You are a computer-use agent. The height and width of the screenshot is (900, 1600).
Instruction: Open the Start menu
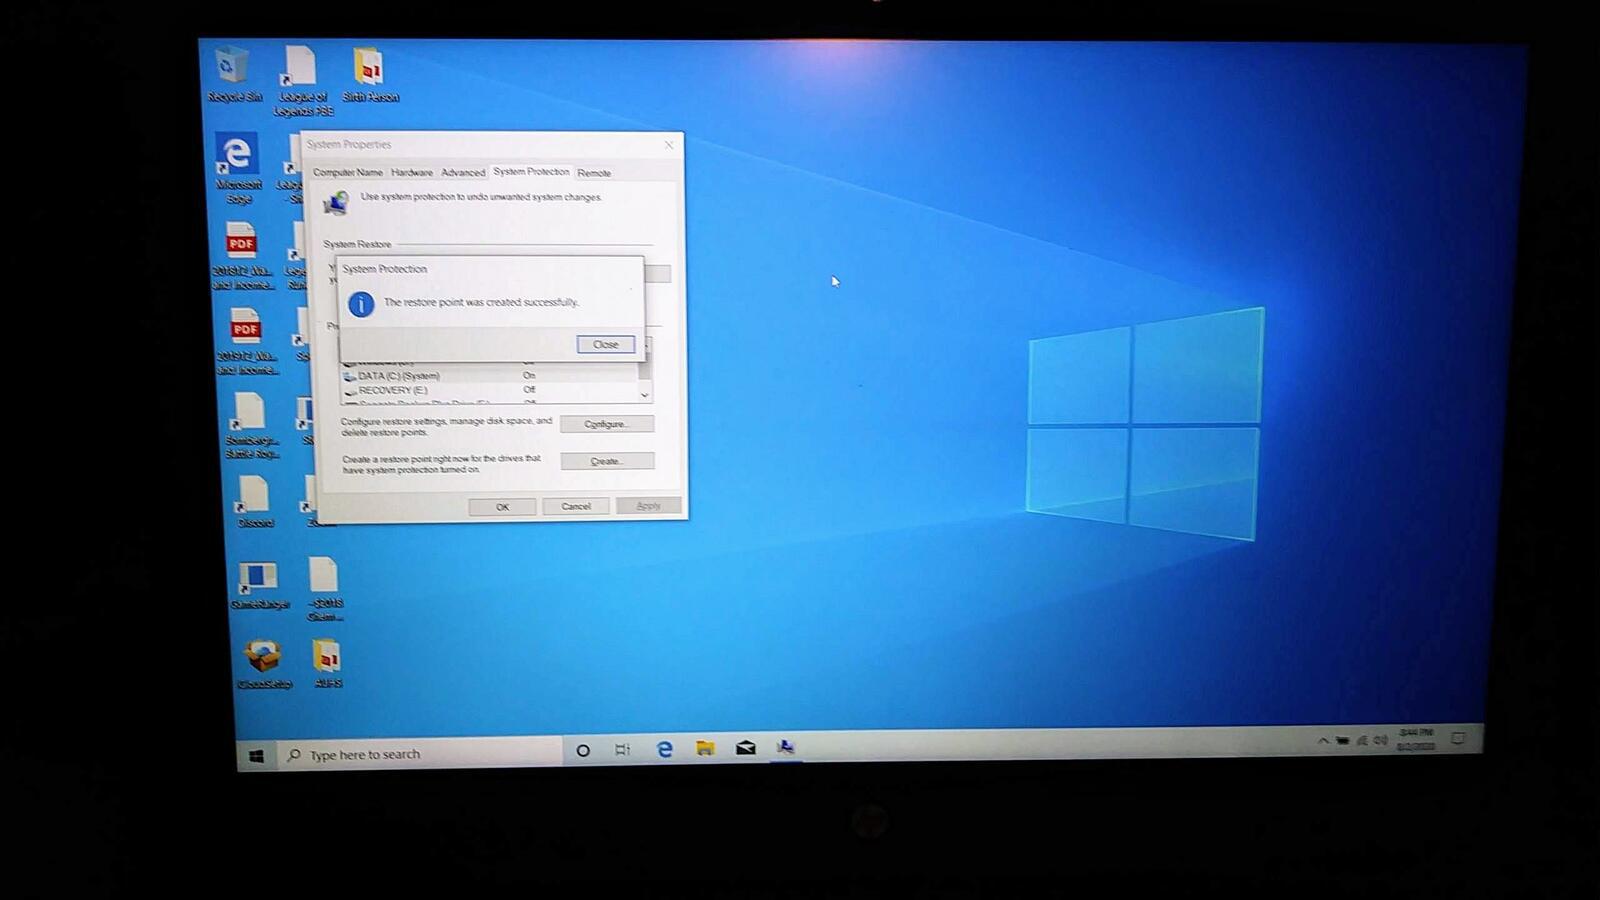256,756
